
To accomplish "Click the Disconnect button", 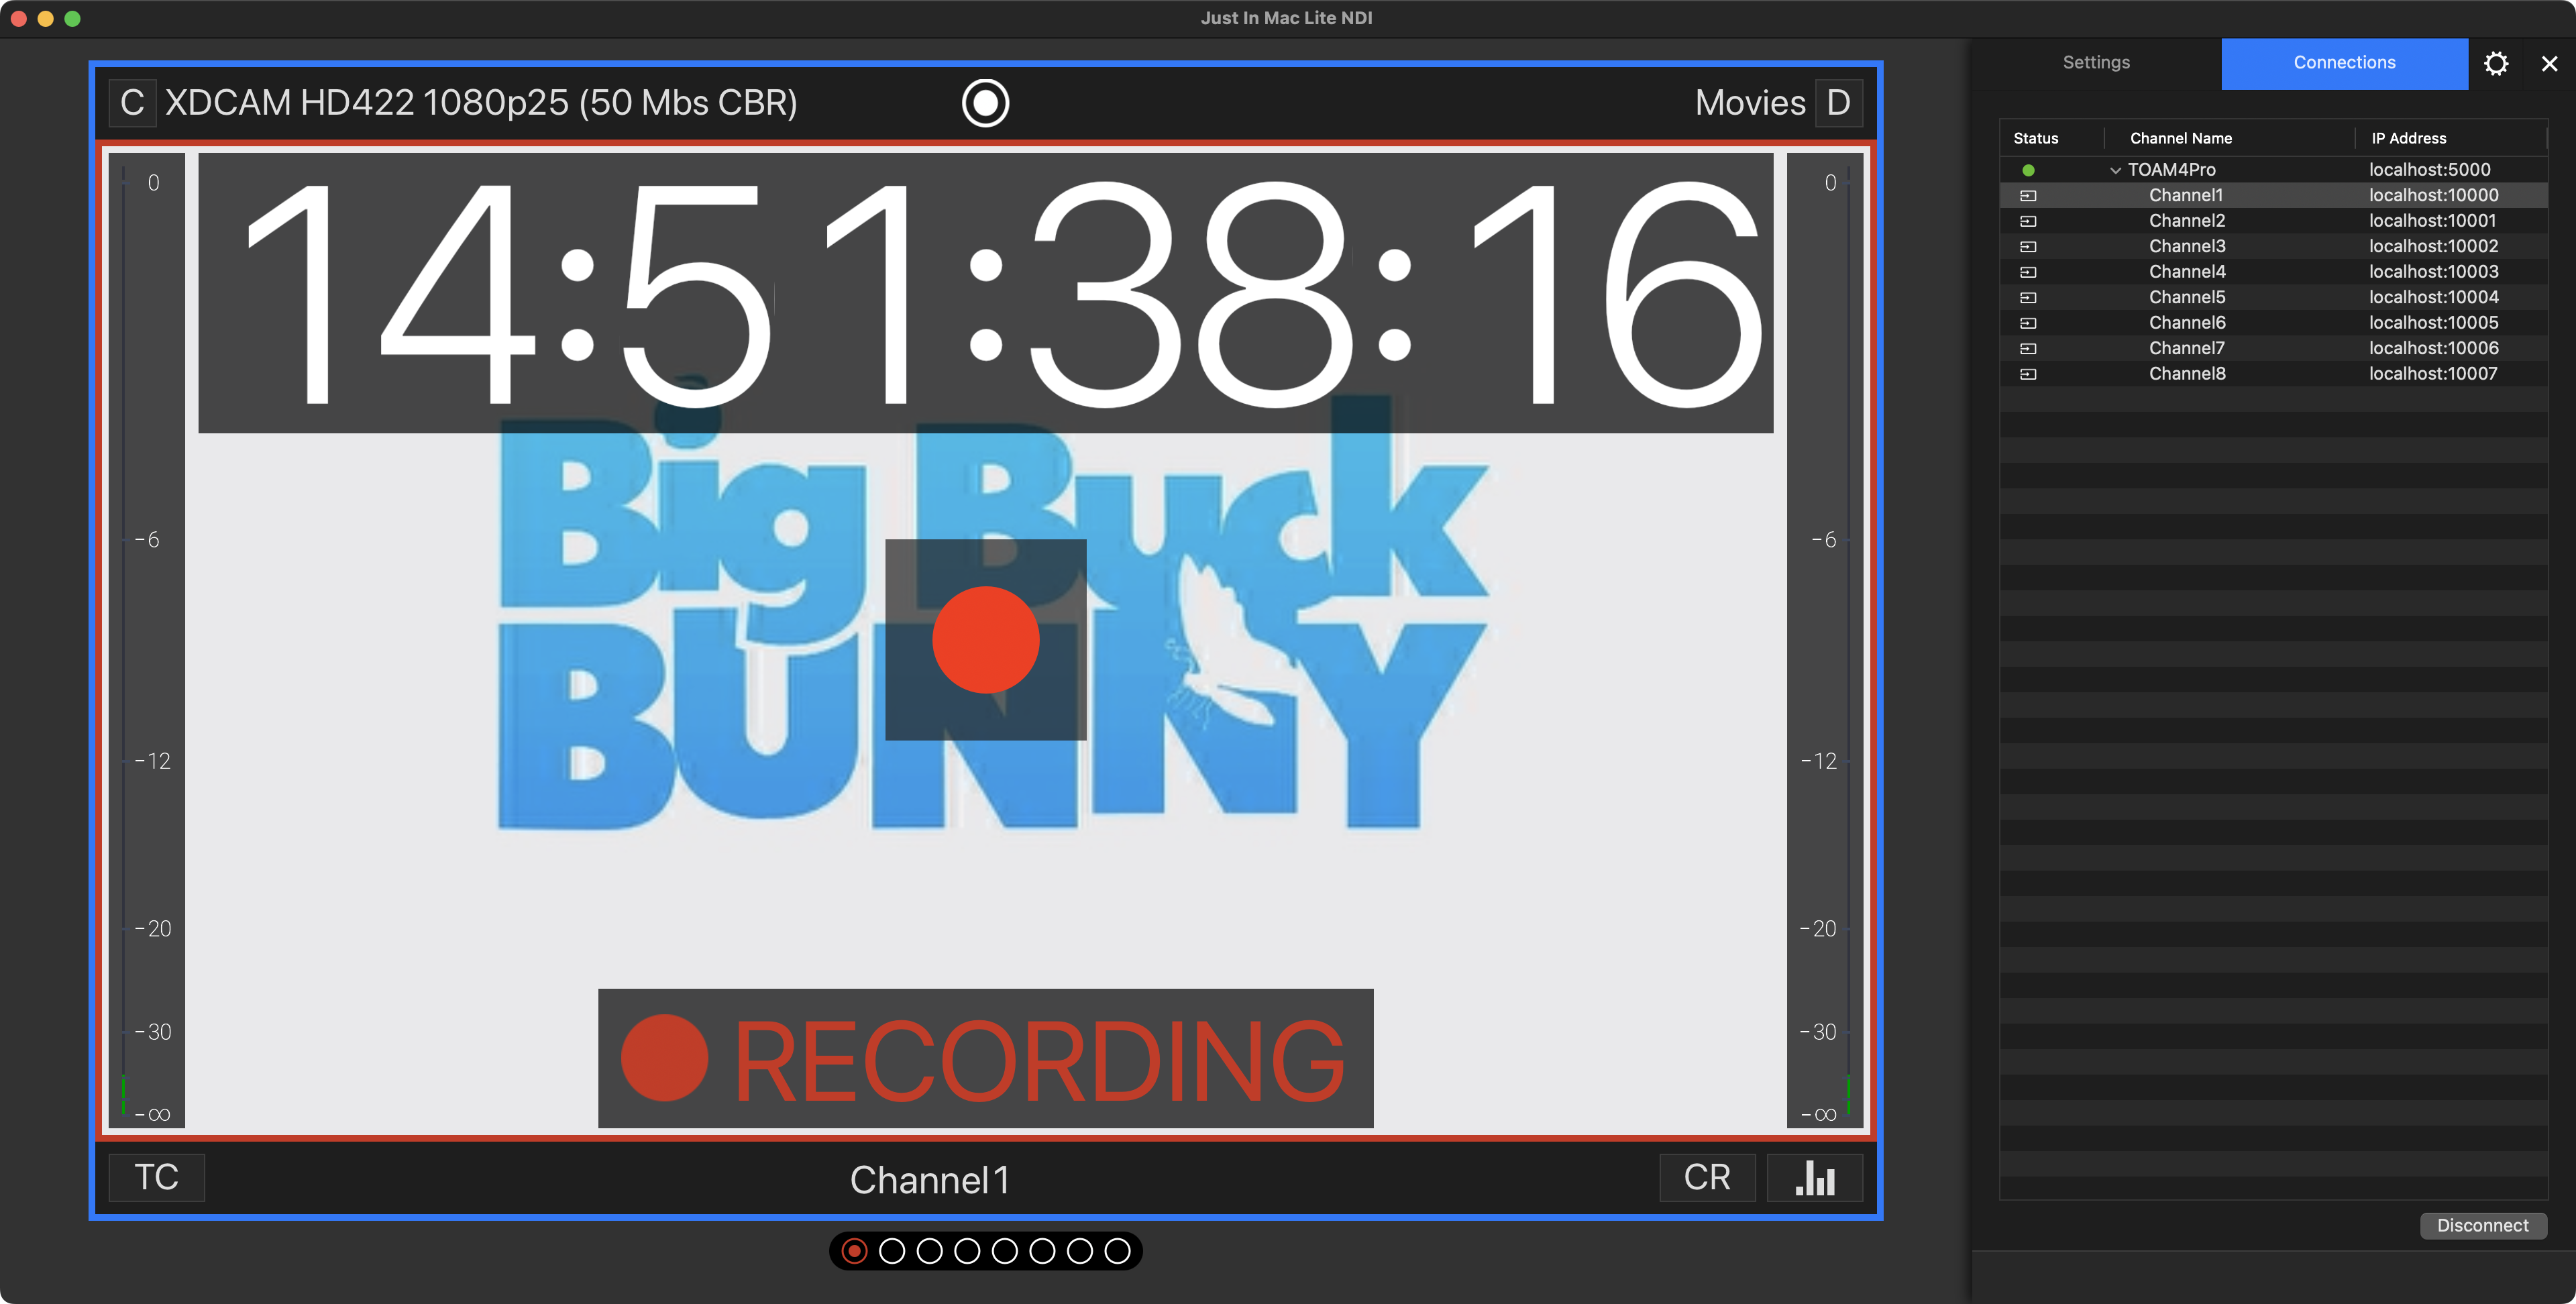I will coord(2482,1225).
